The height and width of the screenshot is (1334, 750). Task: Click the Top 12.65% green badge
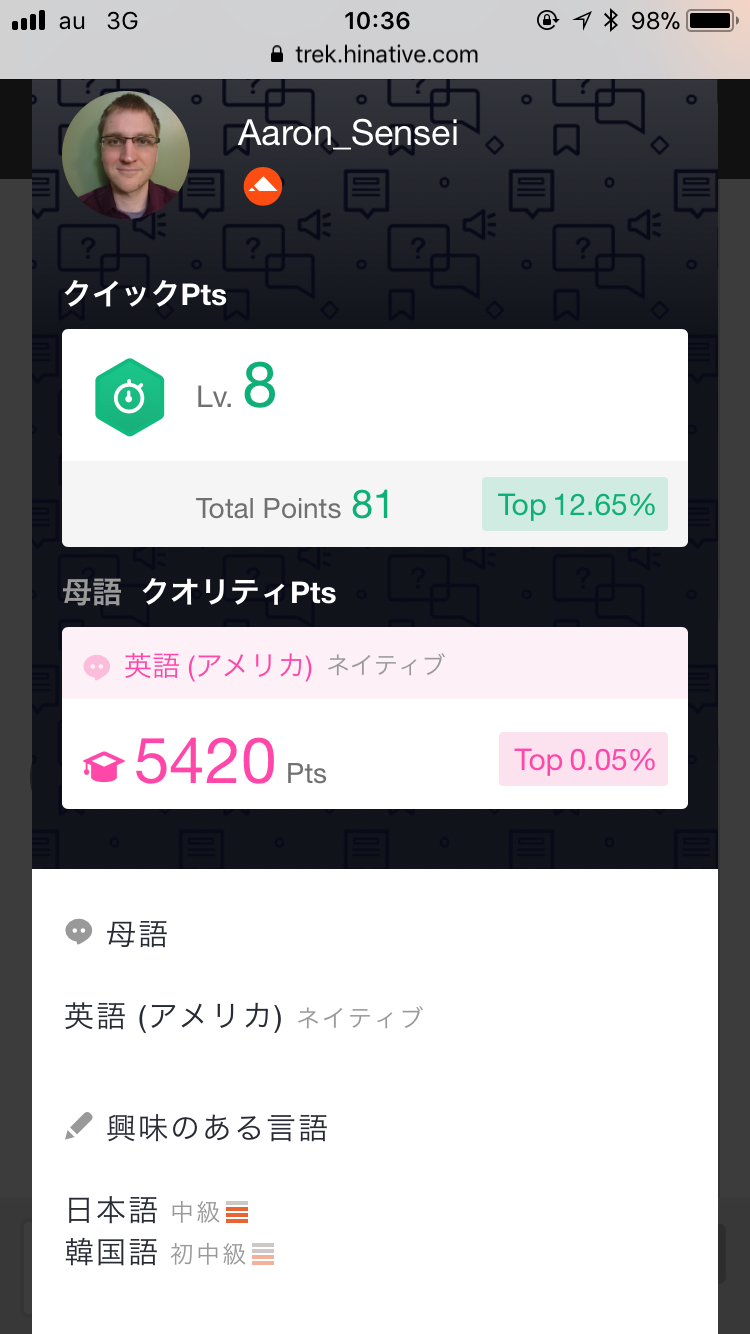(x=575, y=504)
